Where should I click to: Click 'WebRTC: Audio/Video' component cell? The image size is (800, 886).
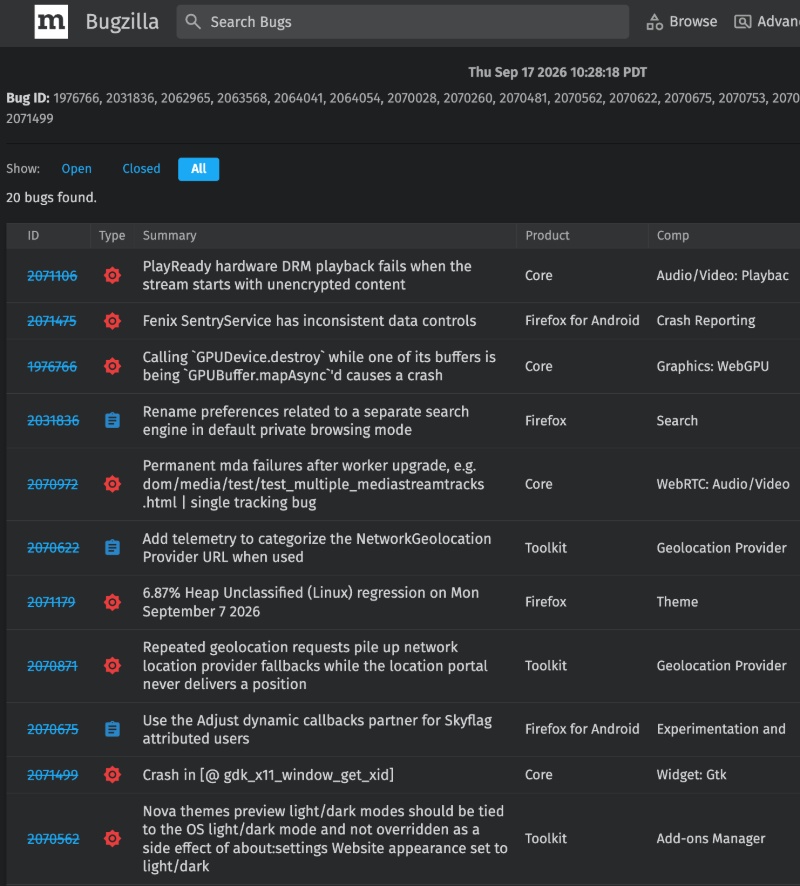(x=723, y=484)
